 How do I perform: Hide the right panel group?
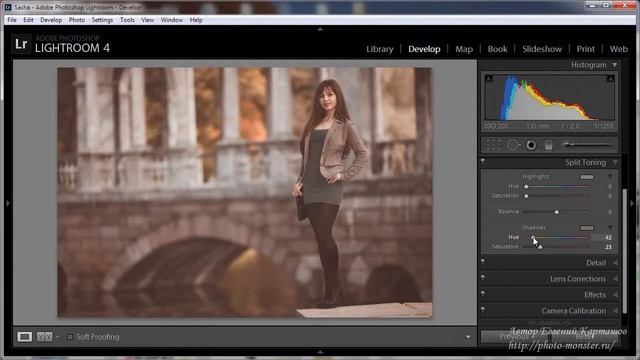click(632, 203)
